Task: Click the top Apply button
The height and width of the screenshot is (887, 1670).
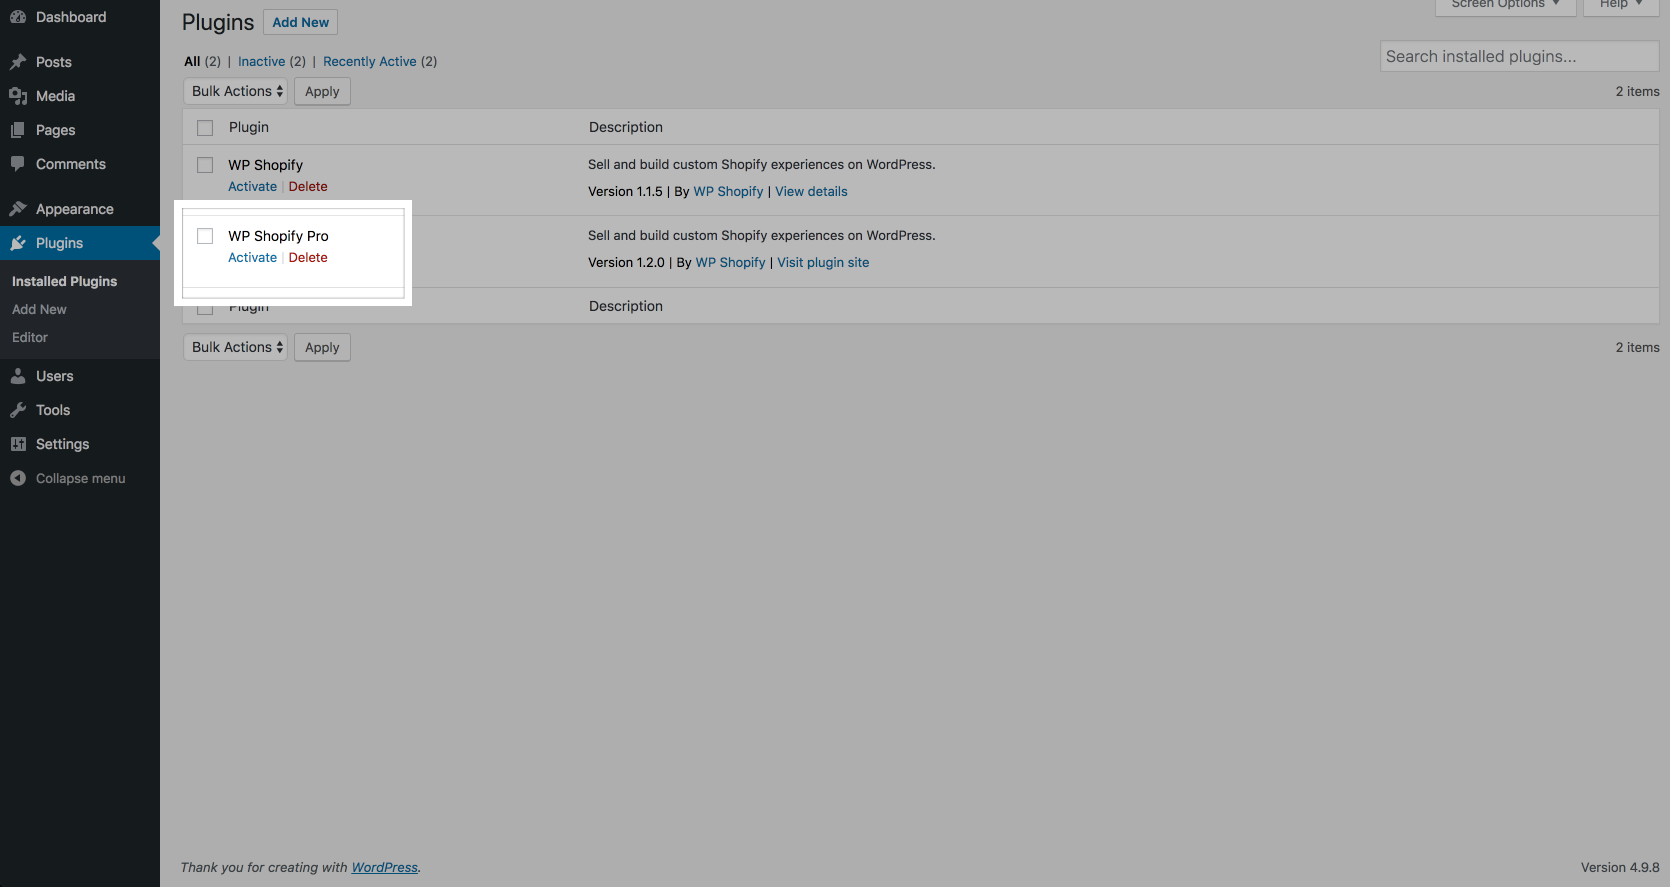Action: click(322, 91)
